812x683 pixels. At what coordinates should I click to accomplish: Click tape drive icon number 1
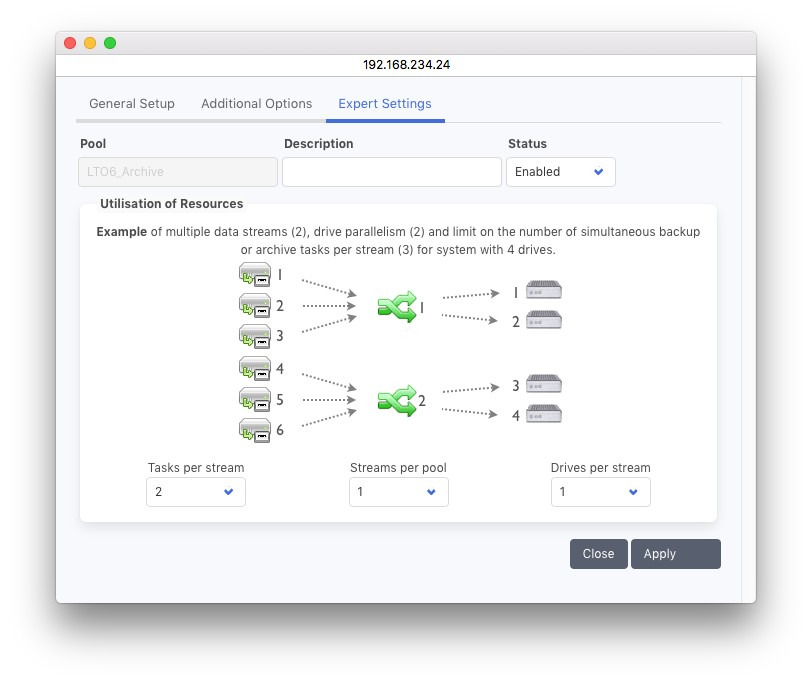click(x=544, y=291)
